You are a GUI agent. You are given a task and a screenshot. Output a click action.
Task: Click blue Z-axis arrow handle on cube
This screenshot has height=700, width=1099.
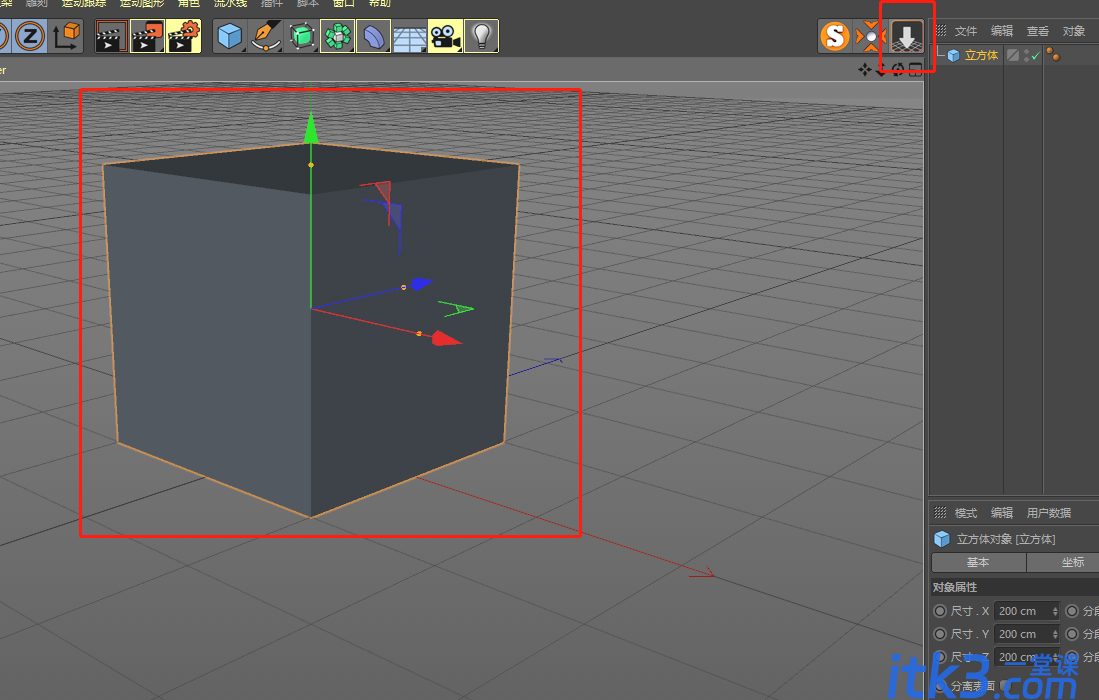point(421,284)
